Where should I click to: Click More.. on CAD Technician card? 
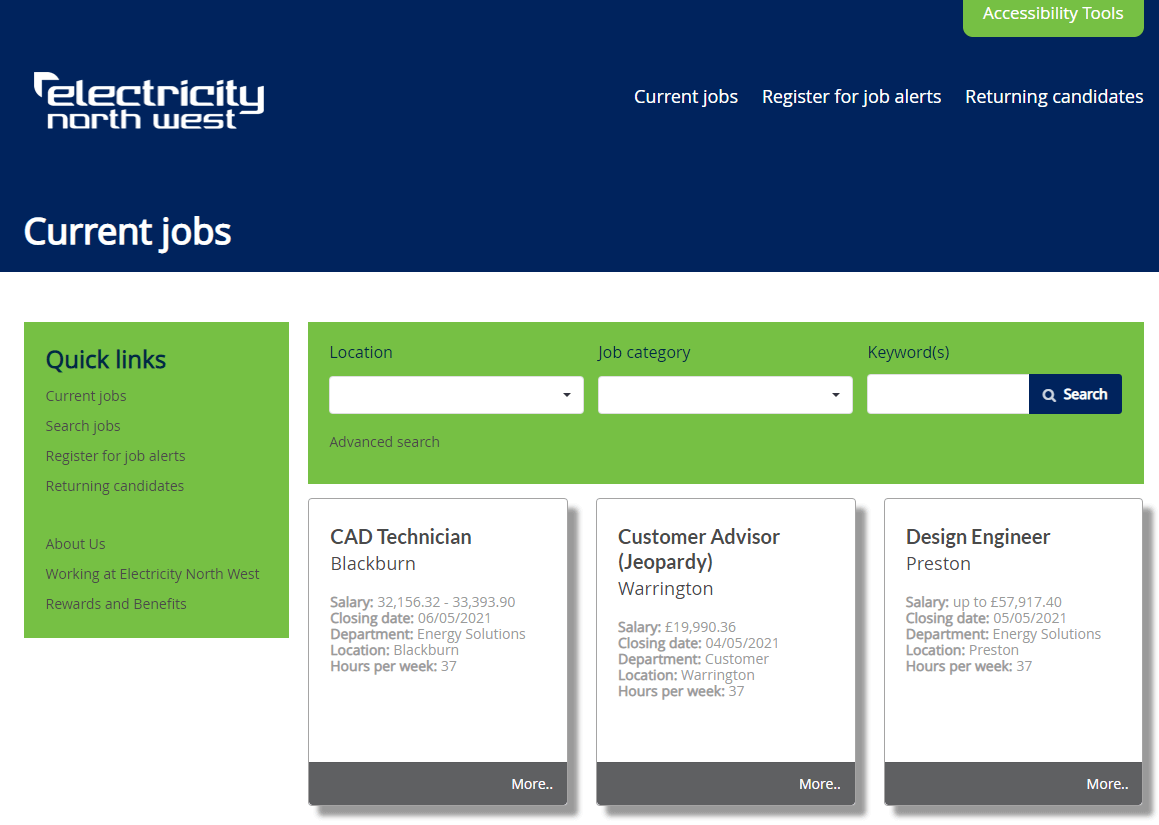click(x=531, y=784)
